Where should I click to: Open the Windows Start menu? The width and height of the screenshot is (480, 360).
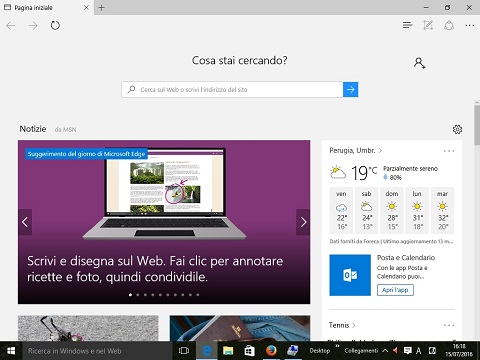tap(11, 351)
